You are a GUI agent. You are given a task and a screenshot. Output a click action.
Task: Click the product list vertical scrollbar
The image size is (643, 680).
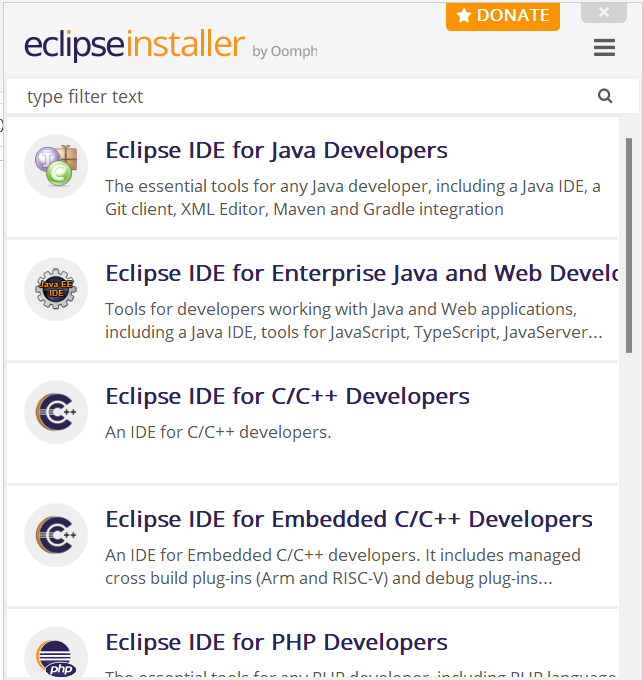[x=629, y=245]
